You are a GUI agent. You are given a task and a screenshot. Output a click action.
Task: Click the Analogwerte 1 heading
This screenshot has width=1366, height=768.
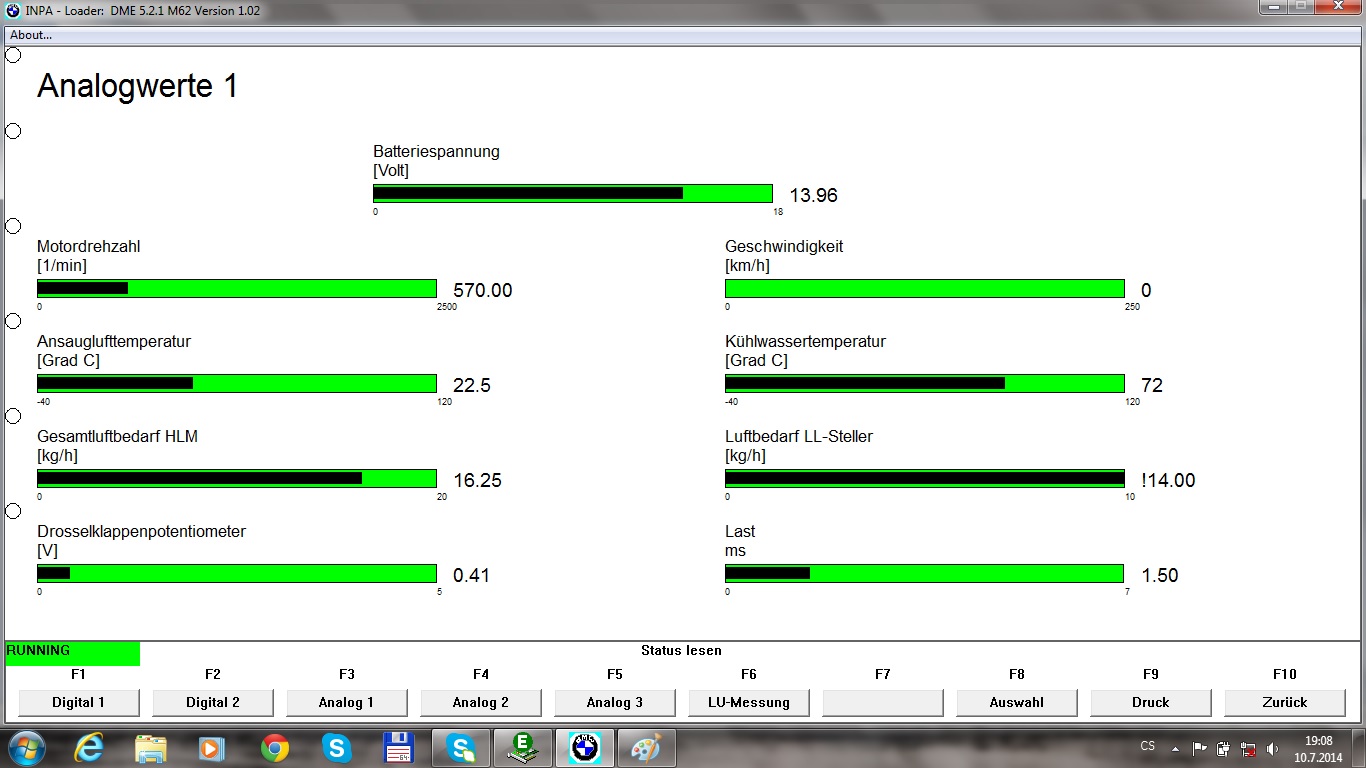[138, 87]
